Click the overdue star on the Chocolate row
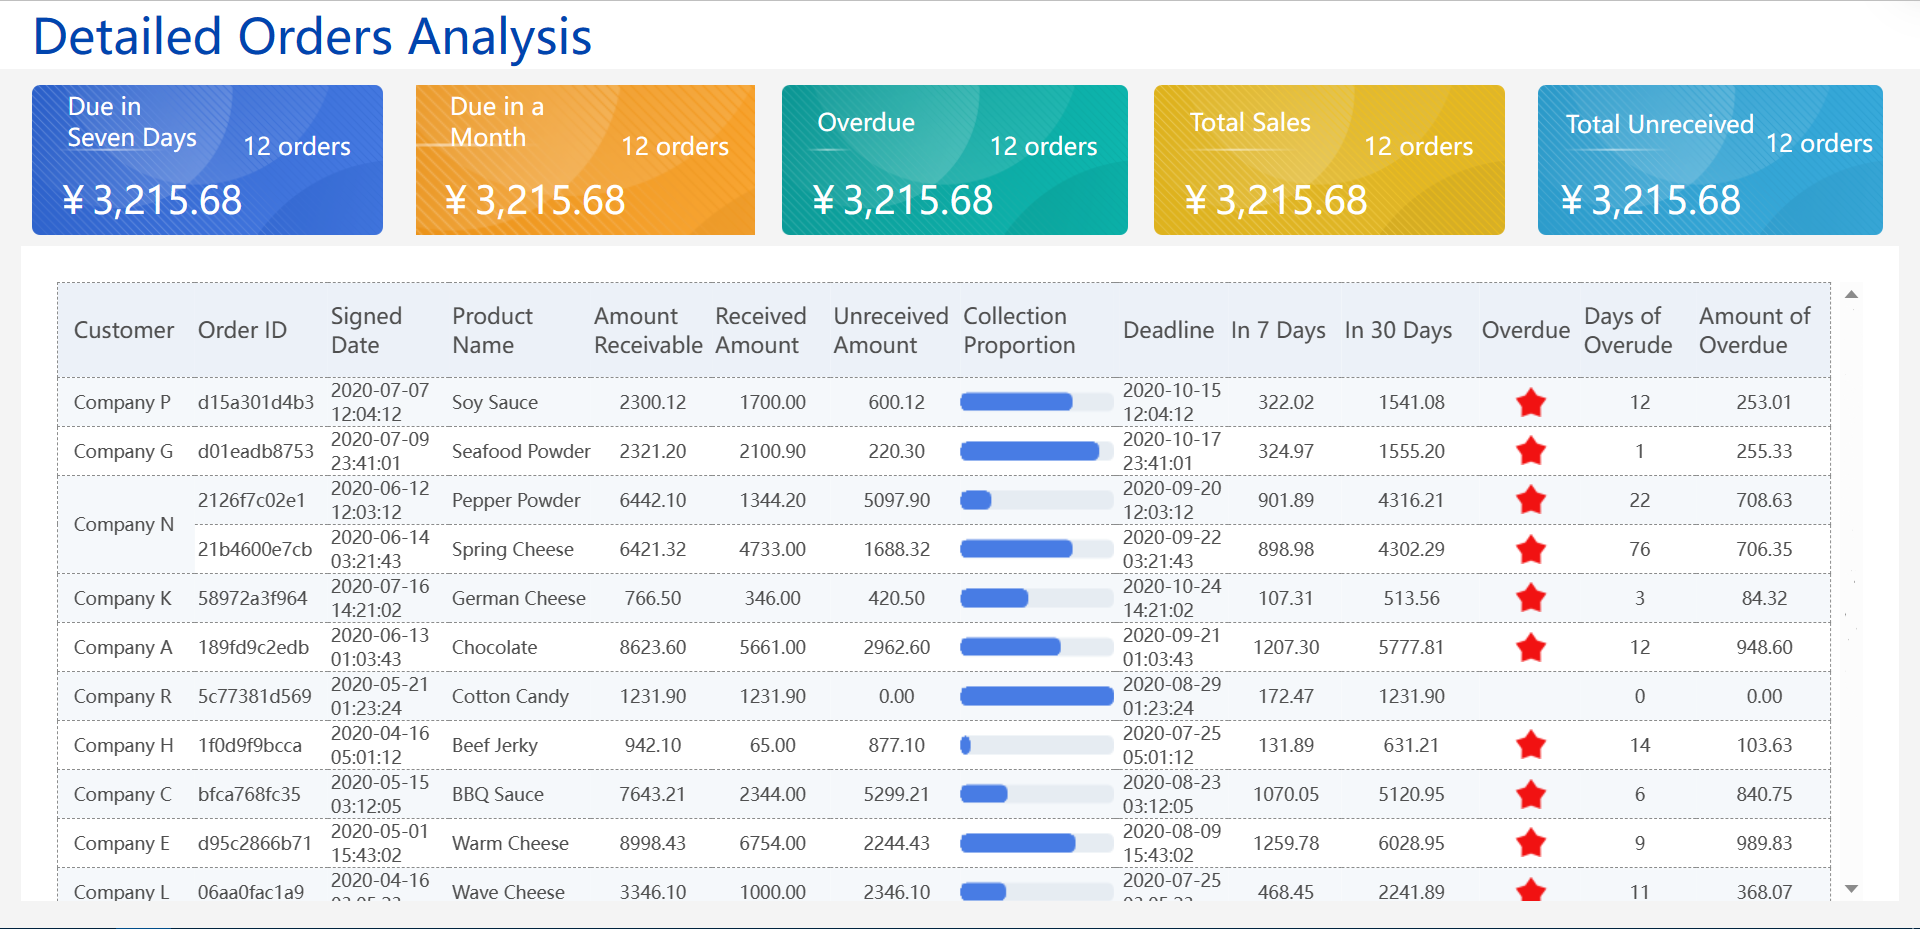 click(x=1530, y=647)
